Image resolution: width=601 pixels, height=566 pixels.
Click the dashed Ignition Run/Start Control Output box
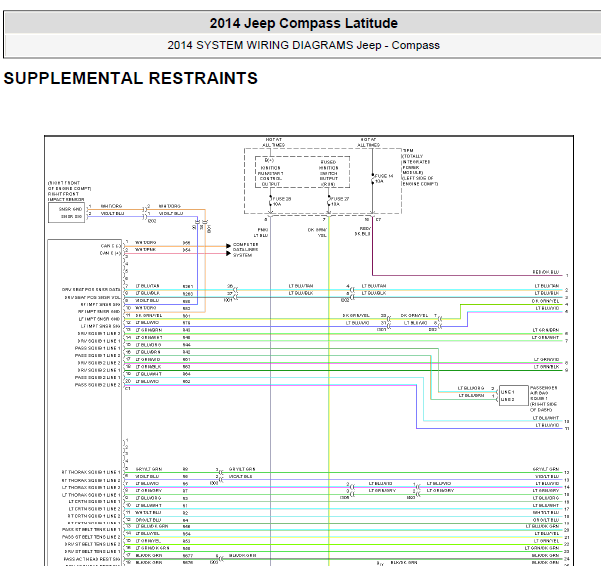[x=302, y=172]
